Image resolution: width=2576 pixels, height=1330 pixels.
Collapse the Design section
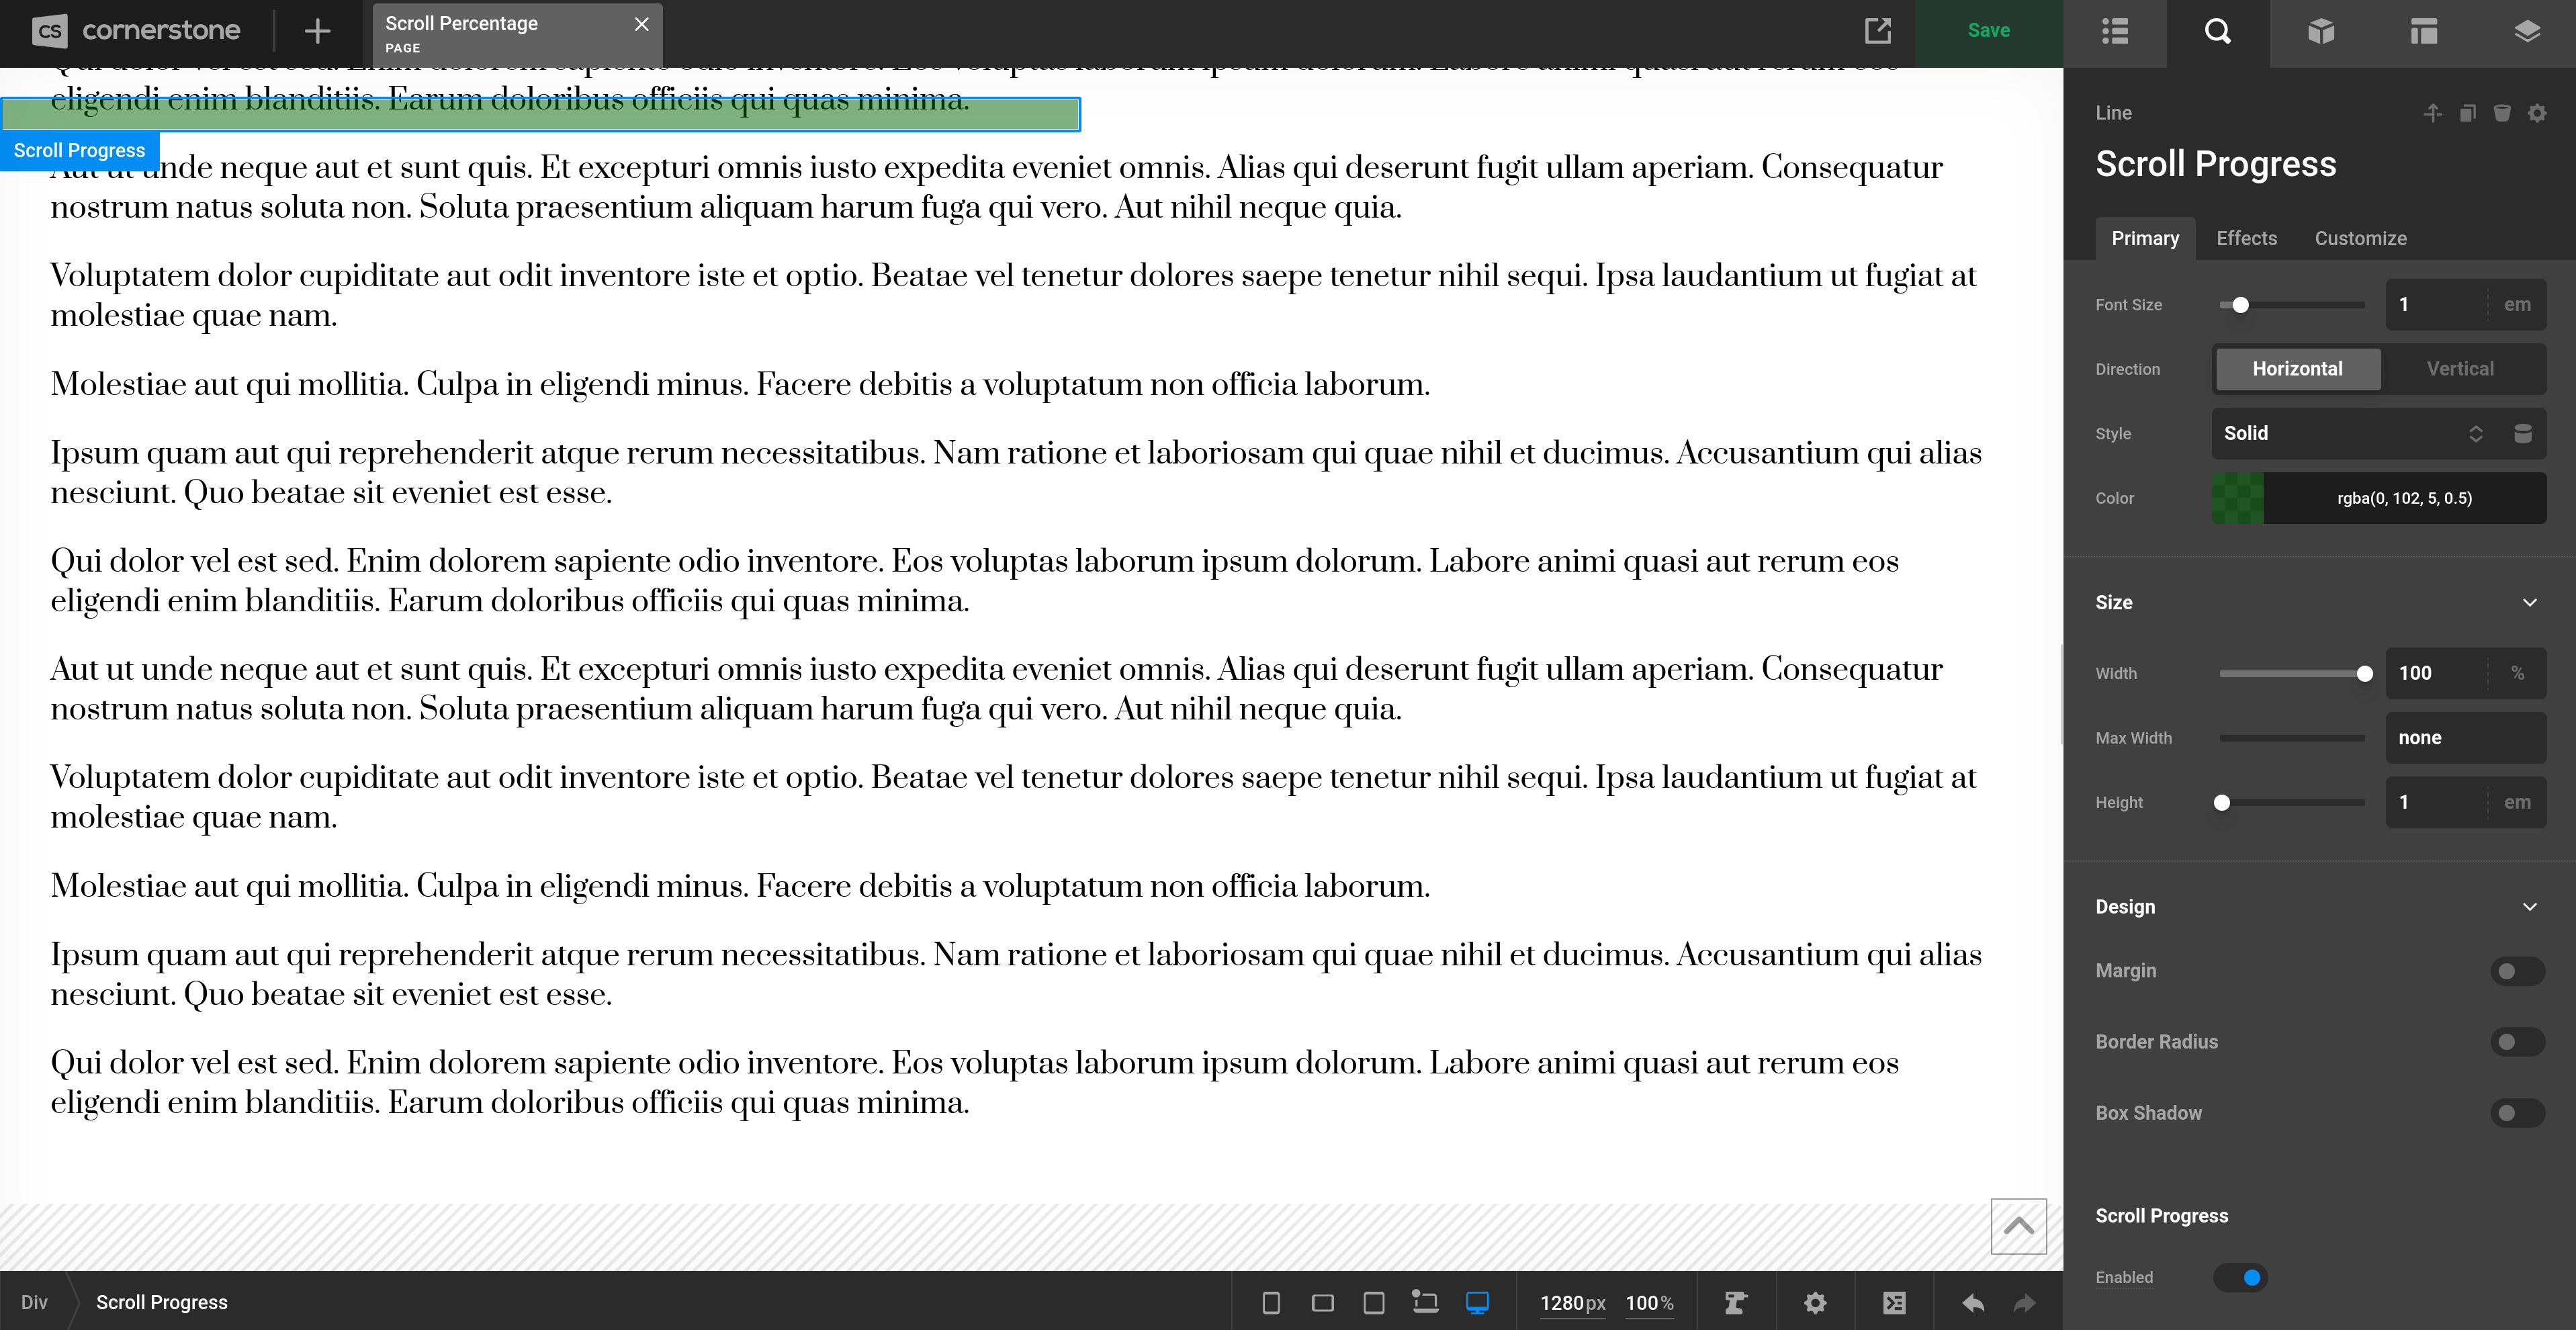click(2529, 907)
